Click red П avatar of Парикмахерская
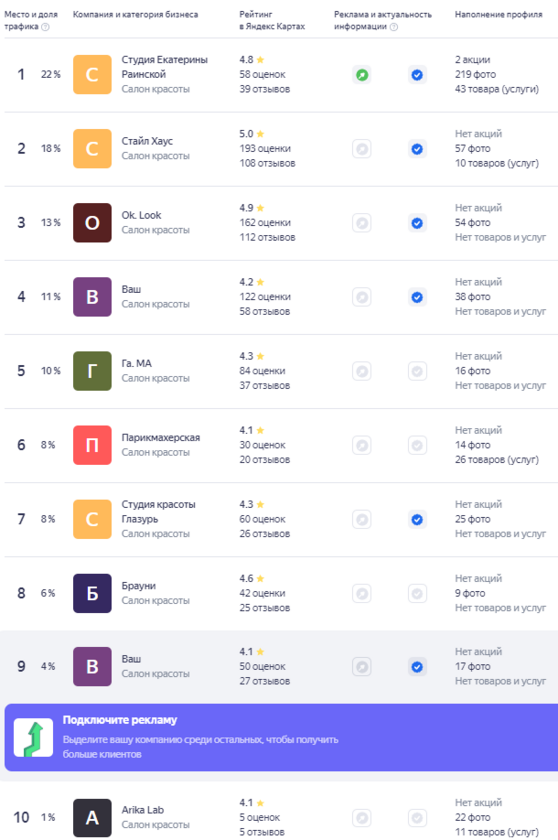The image size is (558, 840). [92, 445]
